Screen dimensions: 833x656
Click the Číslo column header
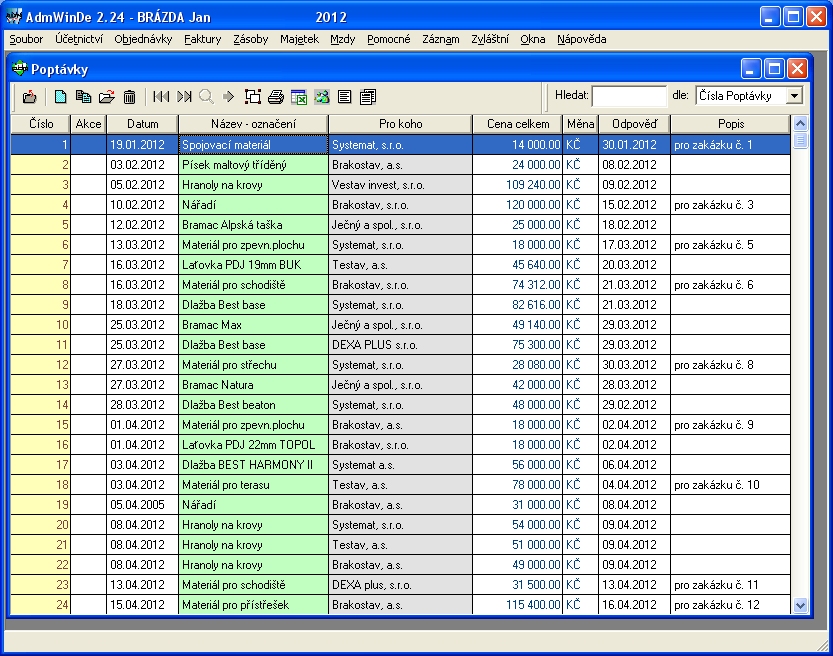coord(41,124)
